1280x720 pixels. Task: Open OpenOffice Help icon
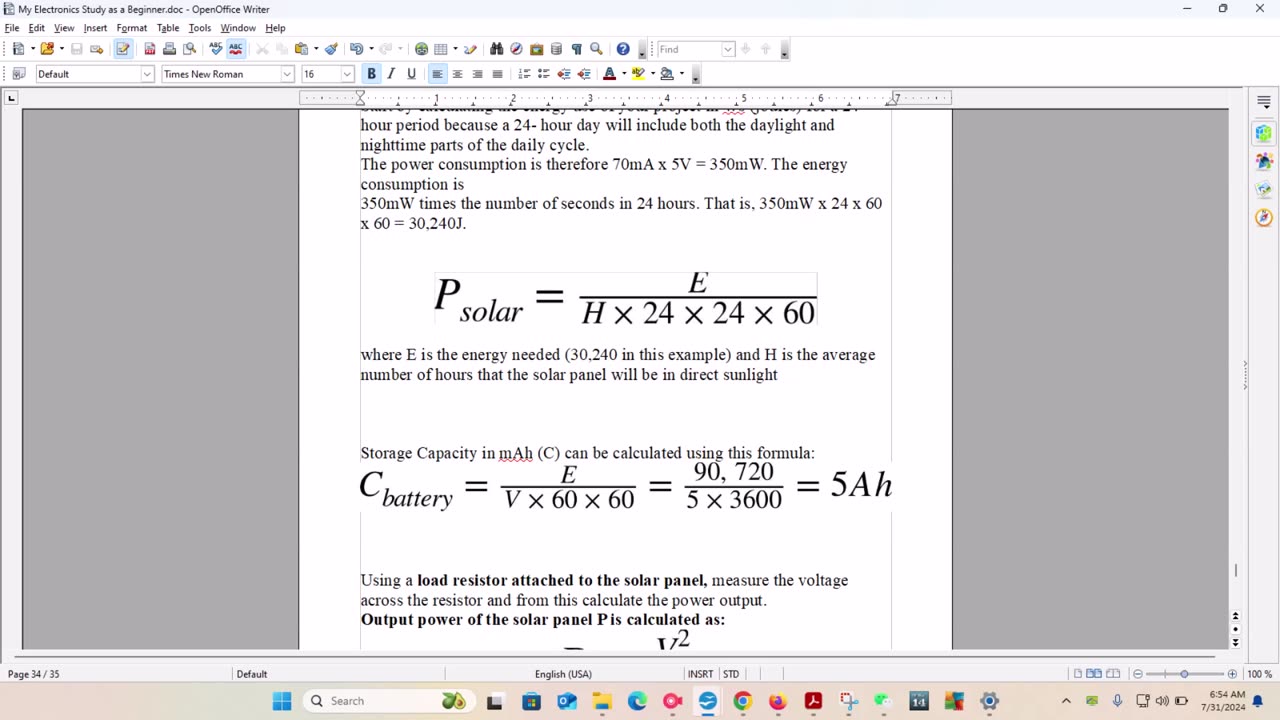point(623,49)
